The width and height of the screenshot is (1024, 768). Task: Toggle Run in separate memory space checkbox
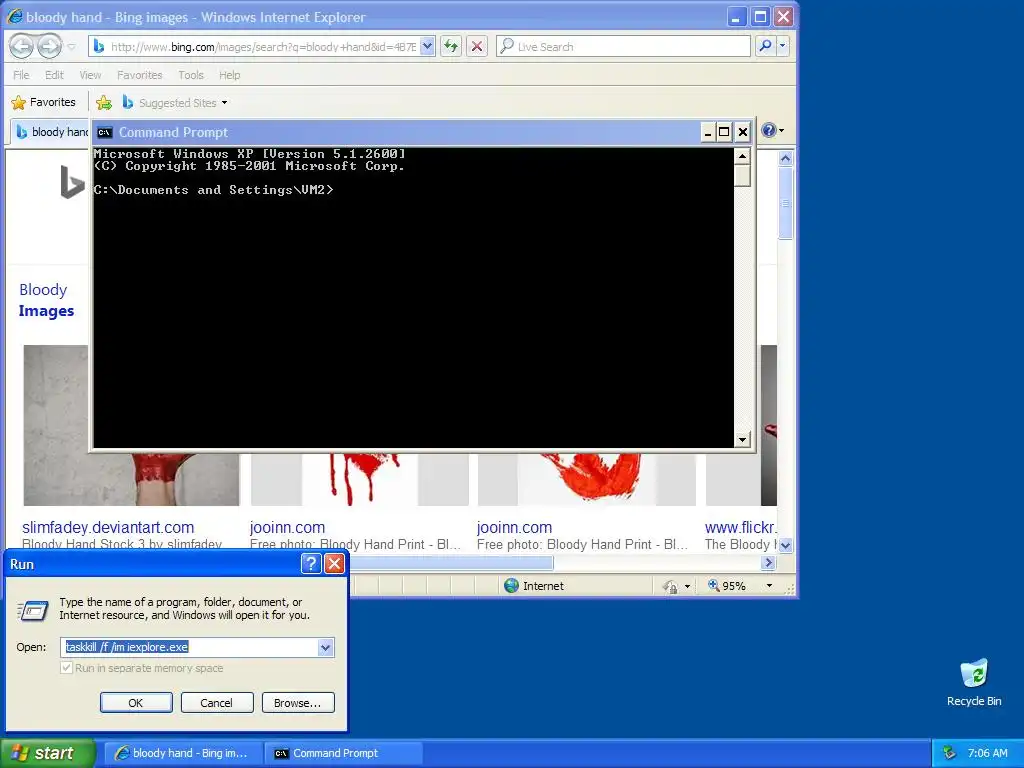tap(67, 667)
